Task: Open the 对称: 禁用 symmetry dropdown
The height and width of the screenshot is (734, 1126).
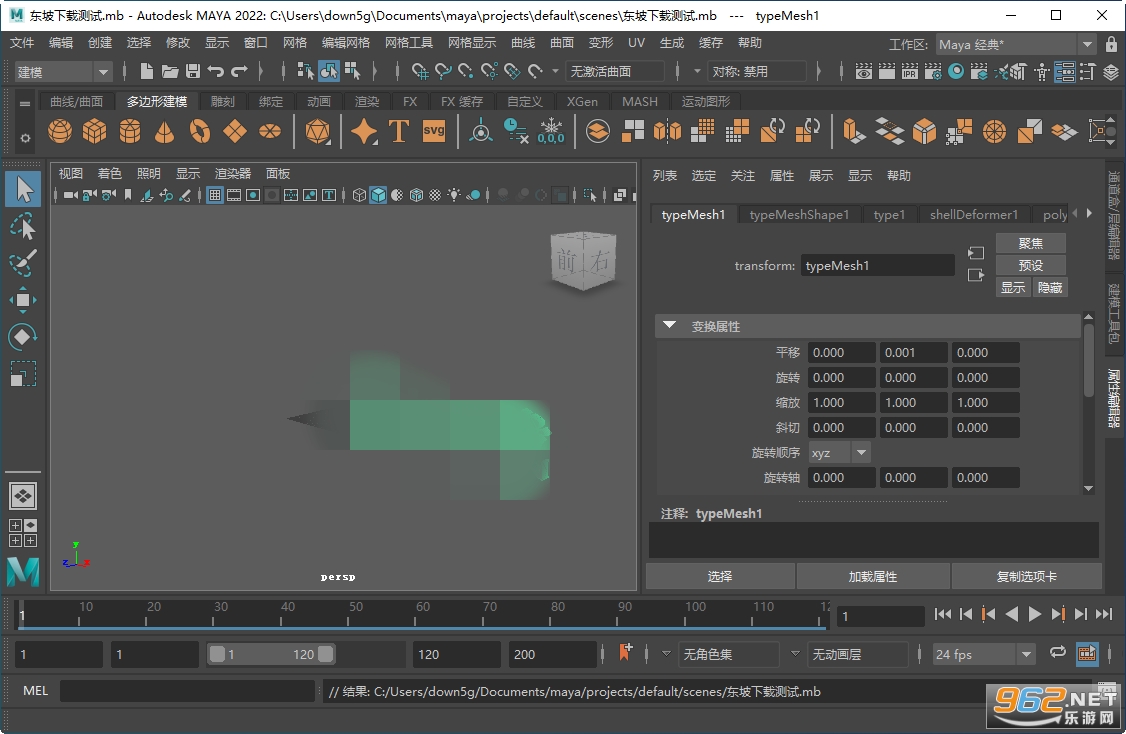Action: point(757,72)
